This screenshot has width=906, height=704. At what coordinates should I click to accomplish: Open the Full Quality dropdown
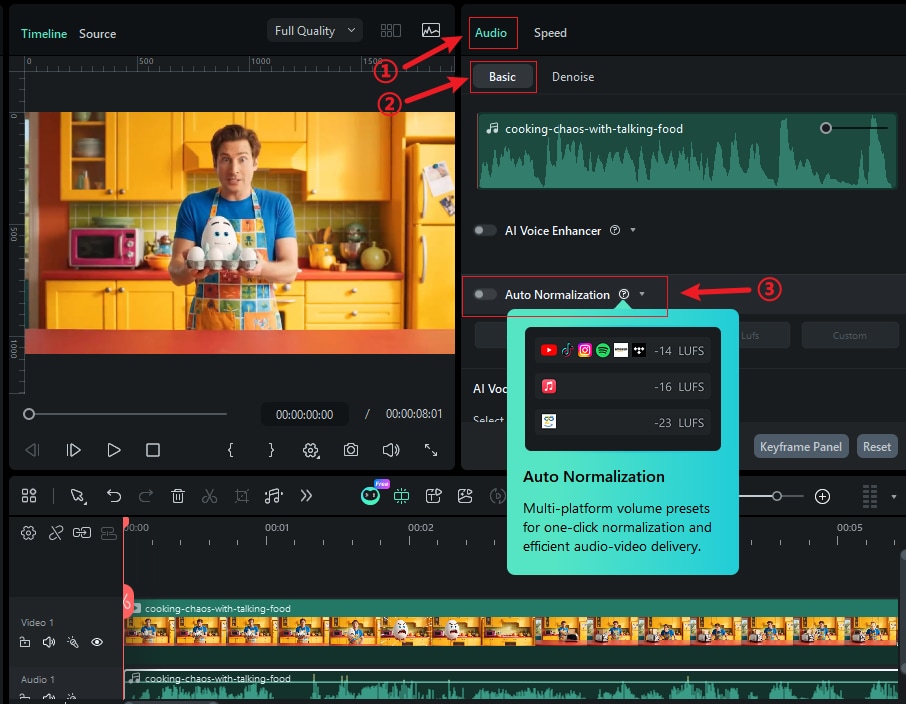tap(315, 31)
